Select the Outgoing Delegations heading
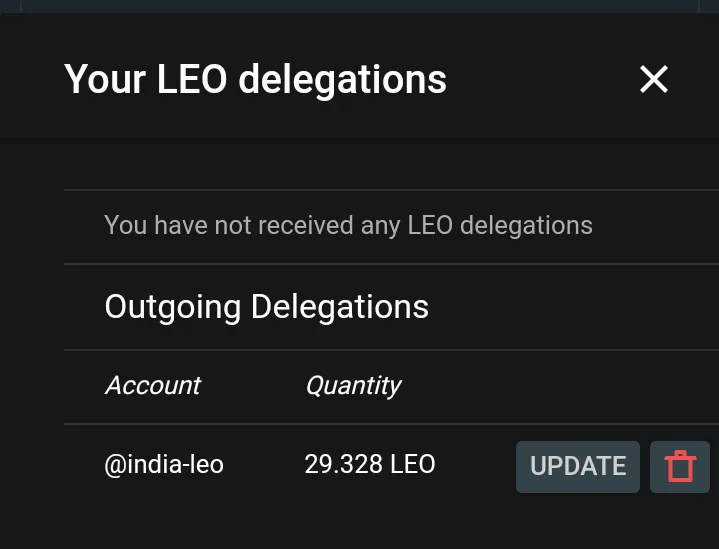Screen dimensions: 719x549 266,307
